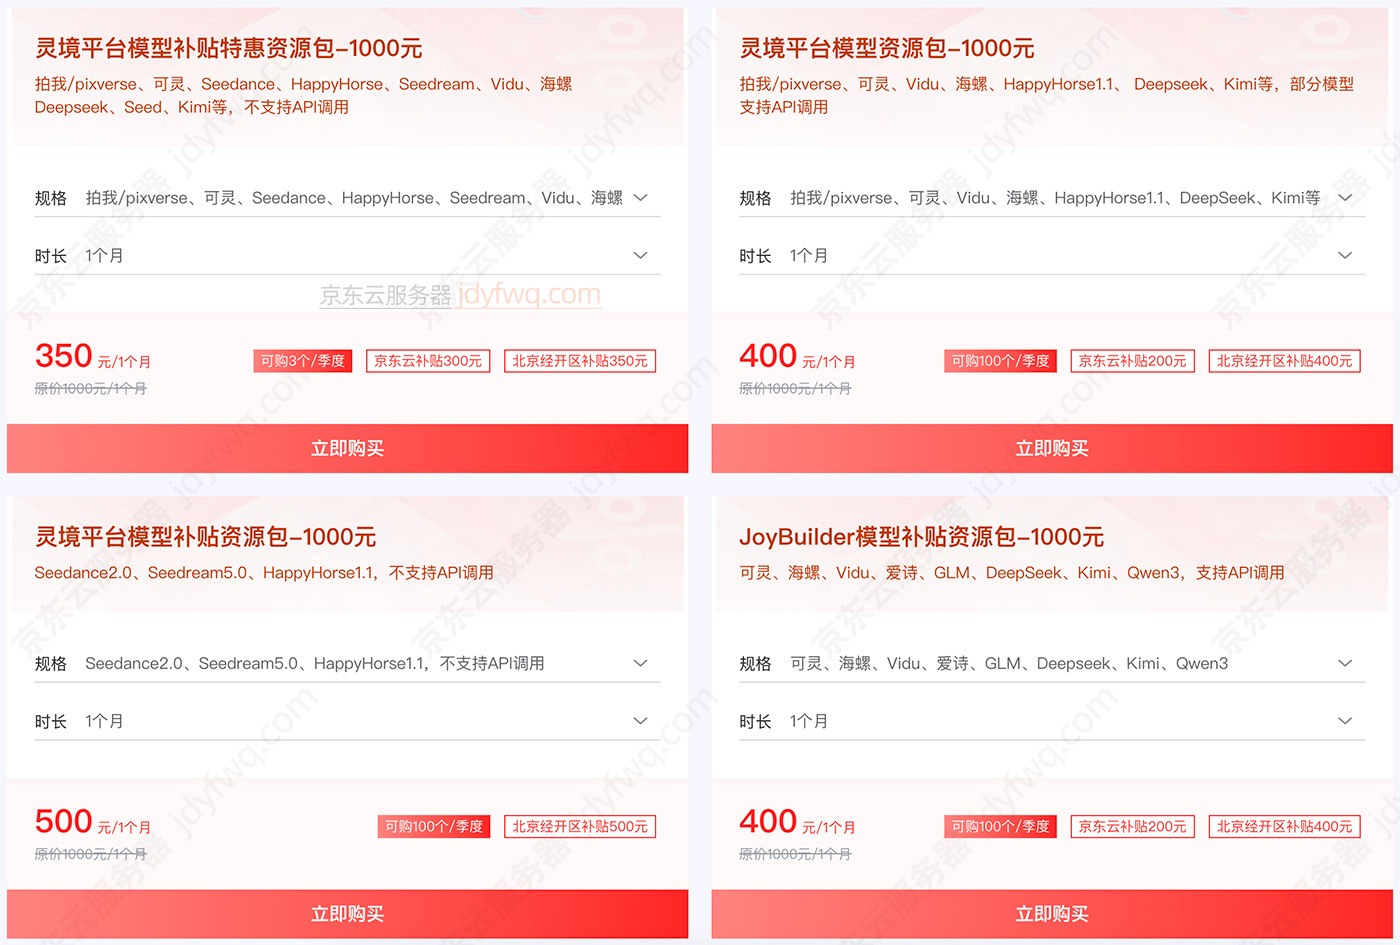1400x945 pixels.
Task: Click description 可灵、海螺、Vidu、爱诗 under JoyBuilder title
Action: click(1012, 573)
